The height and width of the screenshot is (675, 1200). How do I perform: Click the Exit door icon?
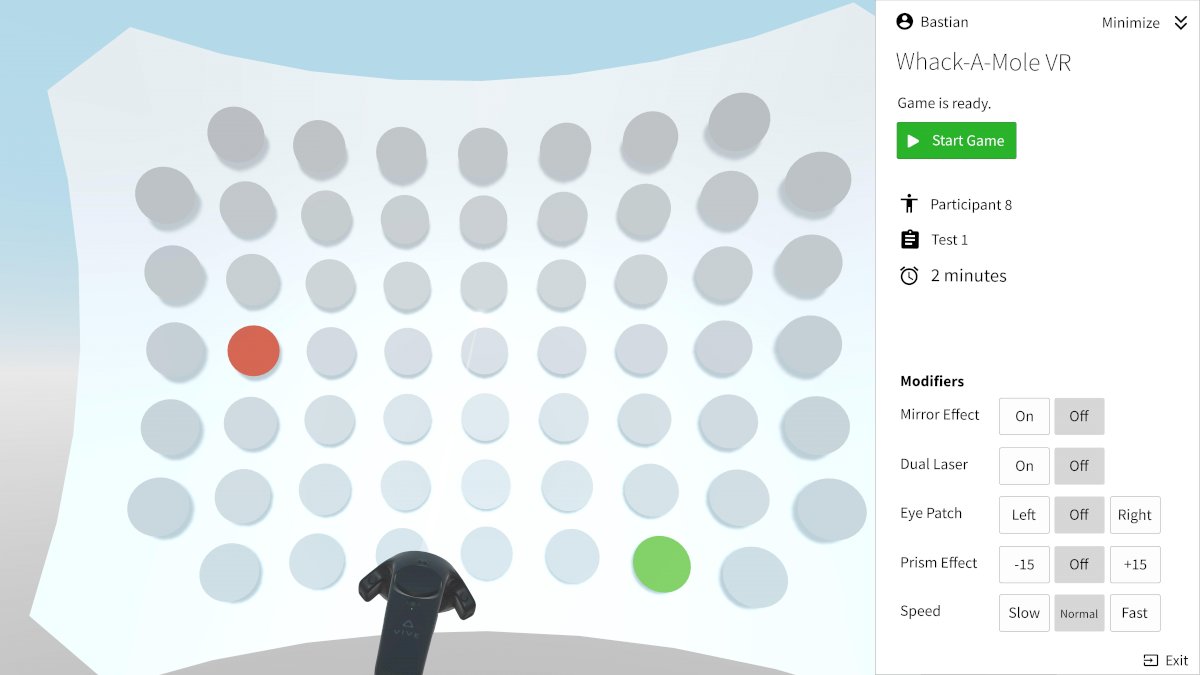coord(1150,660)
